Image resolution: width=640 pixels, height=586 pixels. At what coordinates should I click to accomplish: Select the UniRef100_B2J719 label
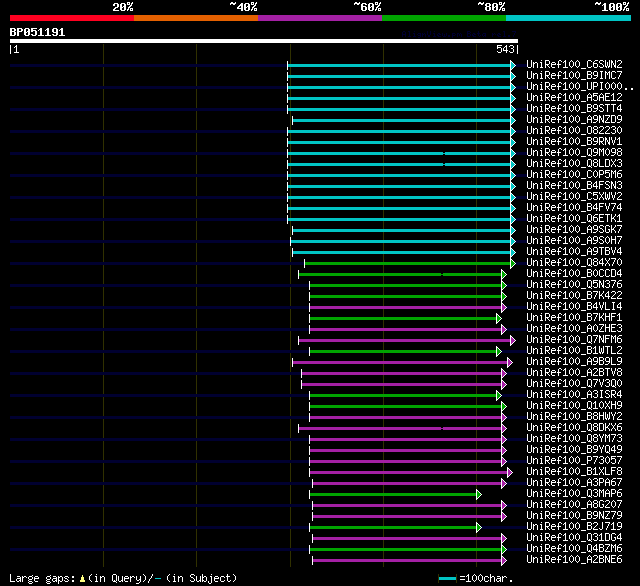coord(574,527)
